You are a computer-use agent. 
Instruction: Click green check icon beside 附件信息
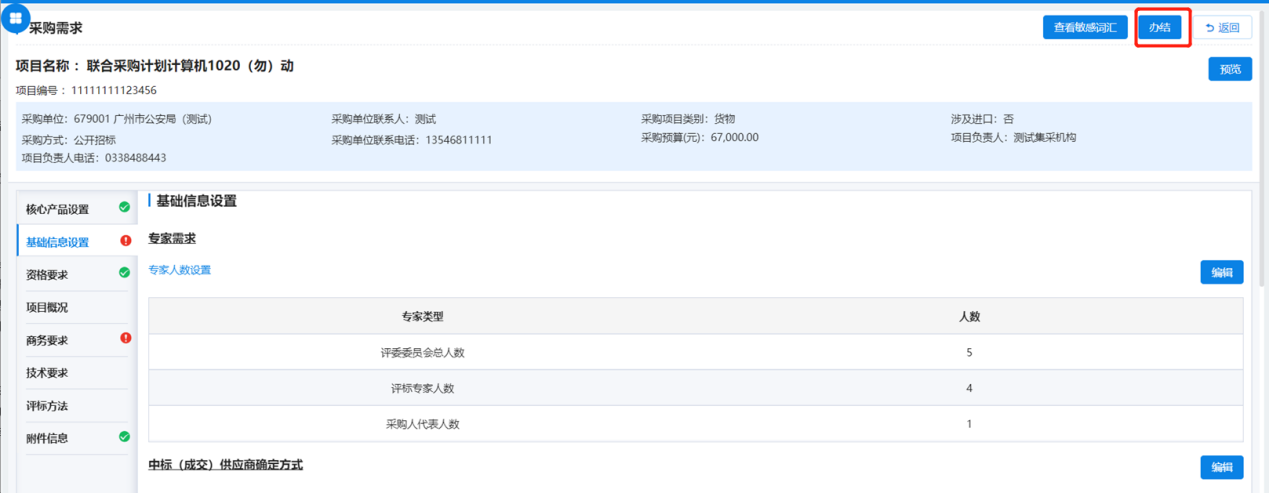click(x=124, y=437)
